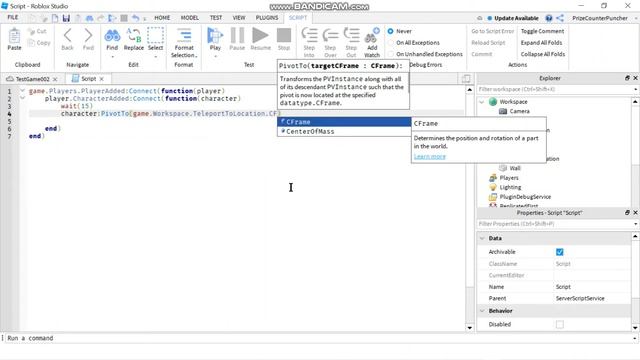640x360 pixels.
Task: Click the blue help question mark icon
Action: (549, 18)
